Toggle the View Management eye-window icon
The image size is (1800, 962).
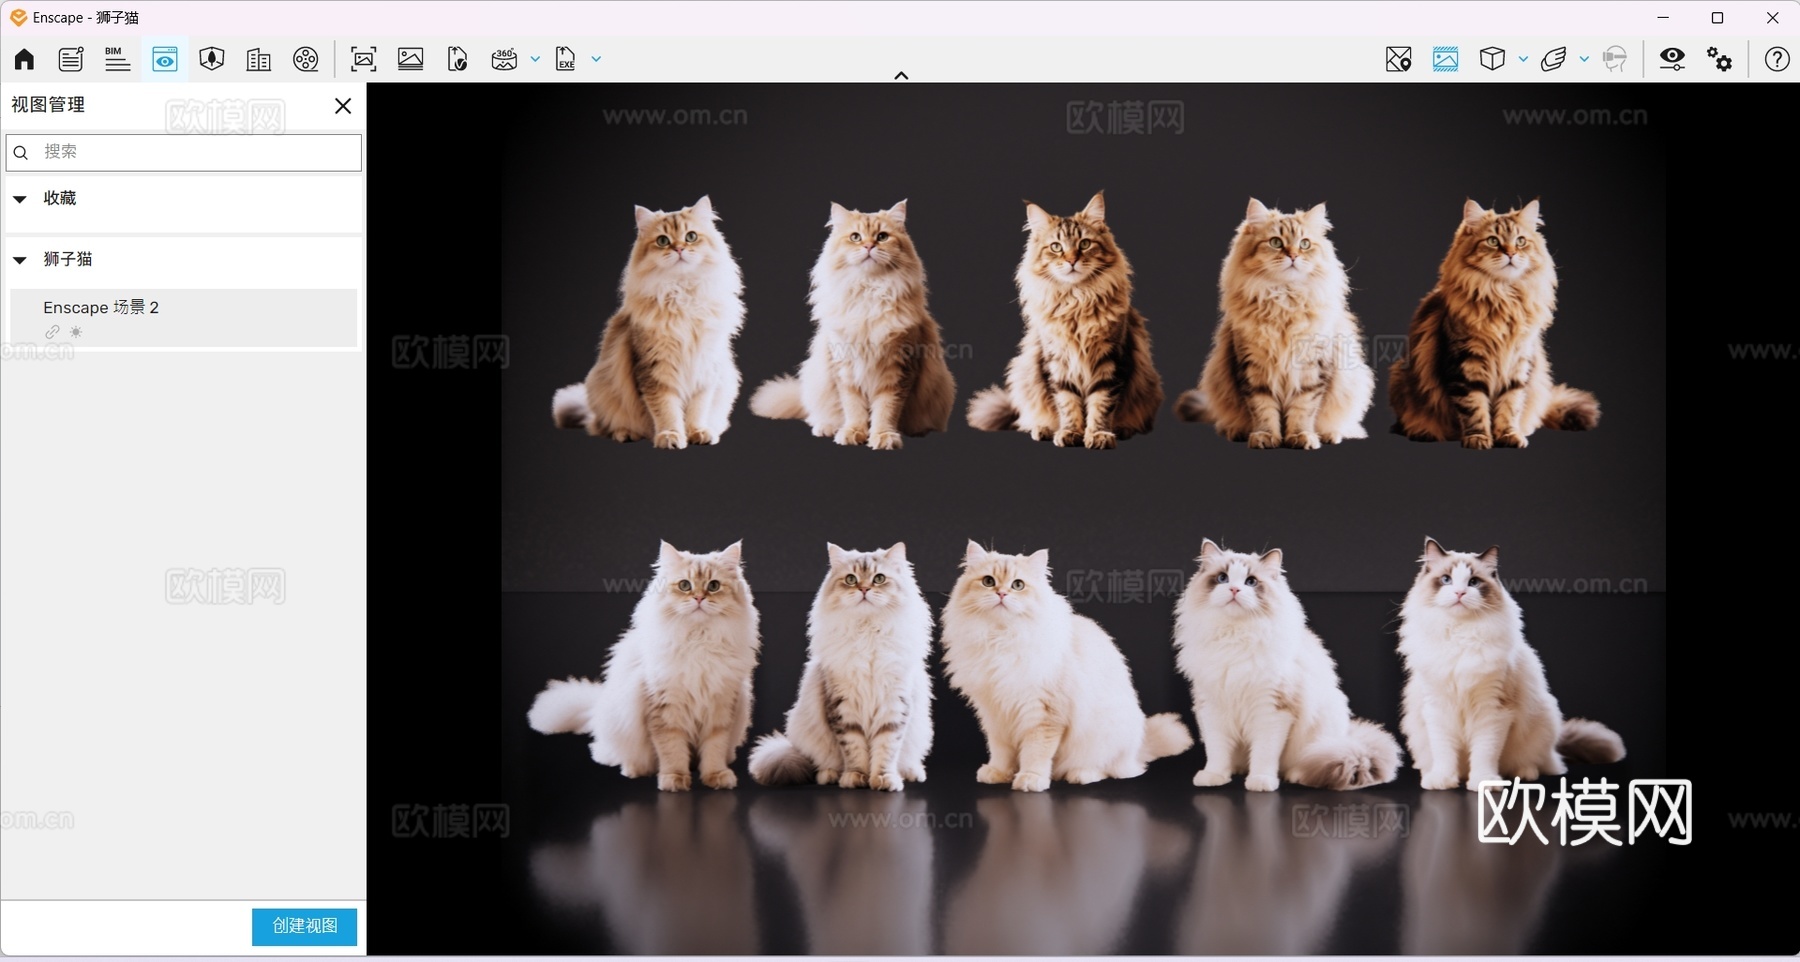tap(165, 59)
